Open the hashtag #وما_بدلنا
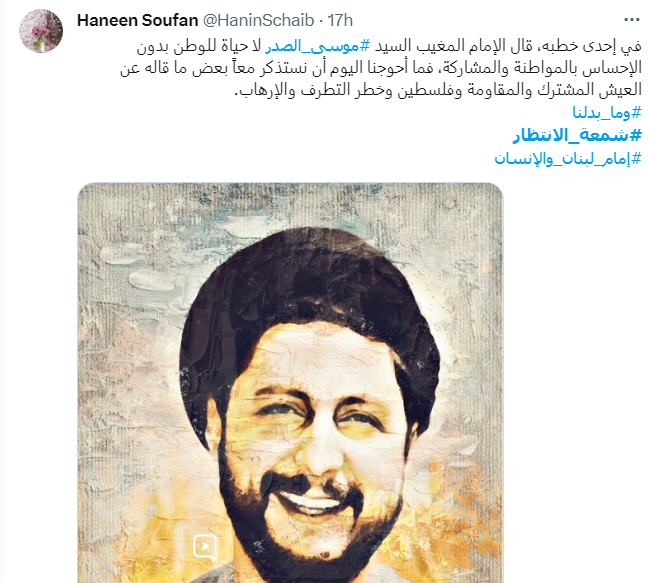This screenshot has height=583, width=649. (607, 112)
